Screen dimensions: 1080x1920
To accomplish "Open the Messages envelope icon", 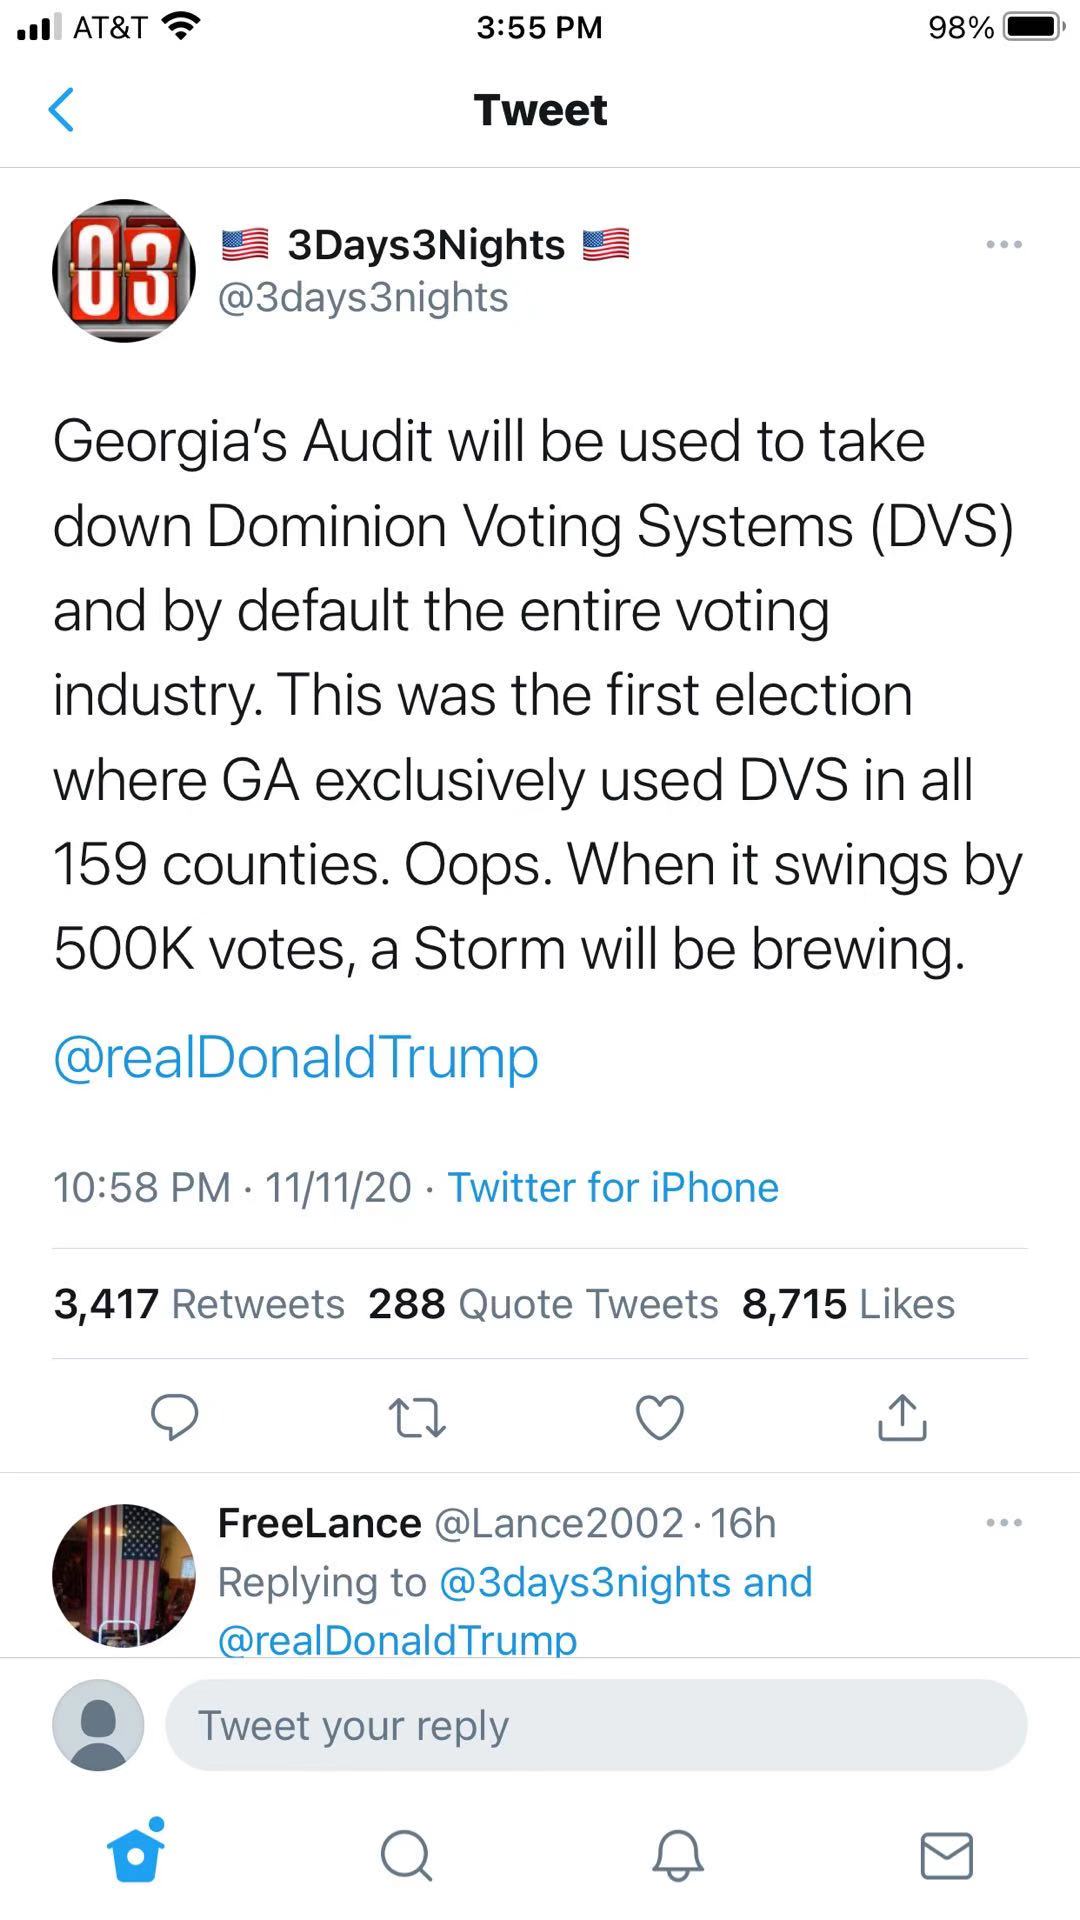I will [946, 1856].
